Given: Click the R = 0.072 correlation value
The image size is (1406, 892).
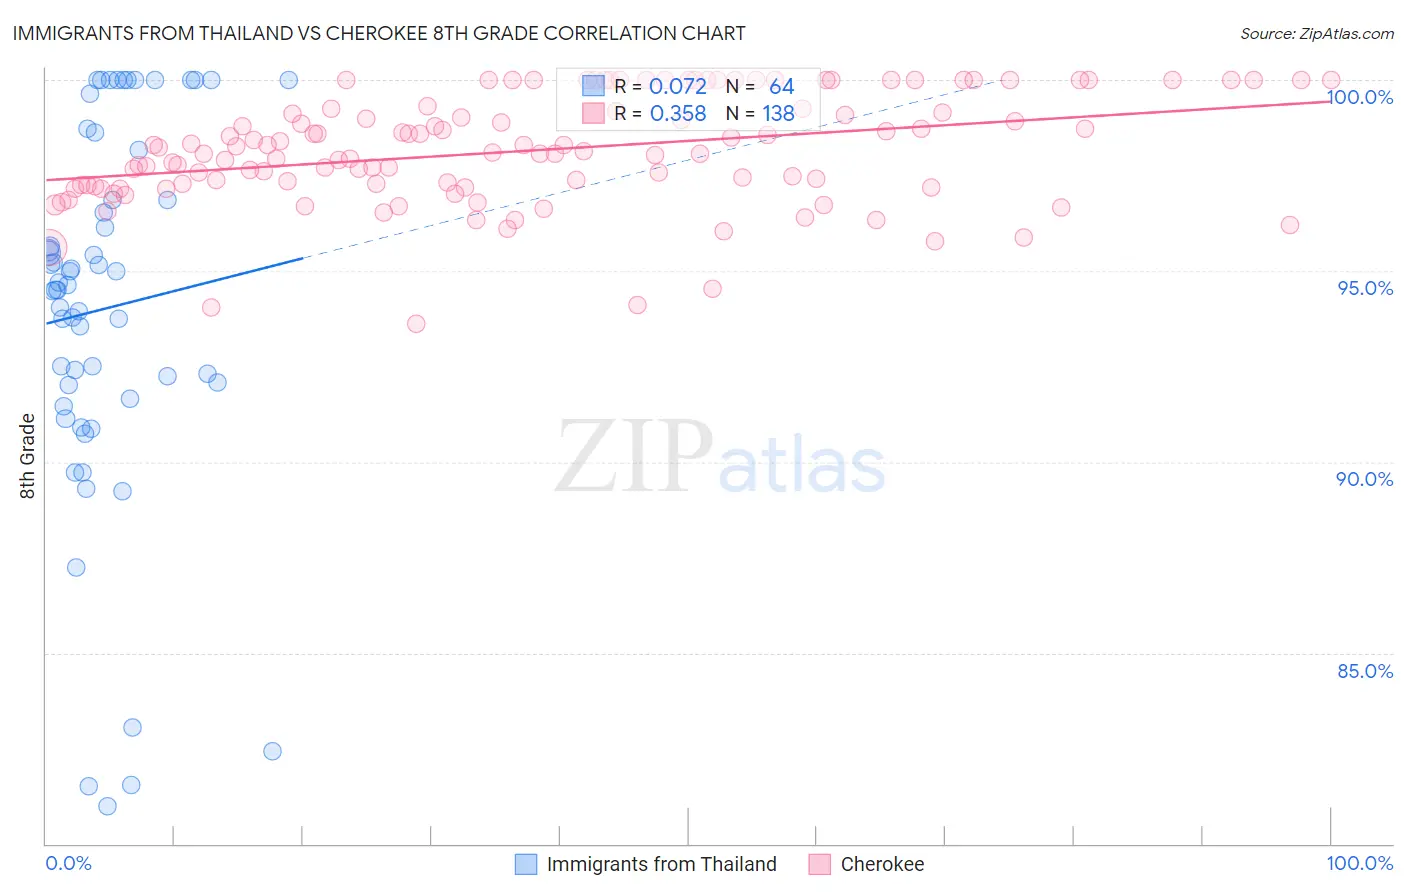Looking at the screenshot, I should click(x=660, y=86).
